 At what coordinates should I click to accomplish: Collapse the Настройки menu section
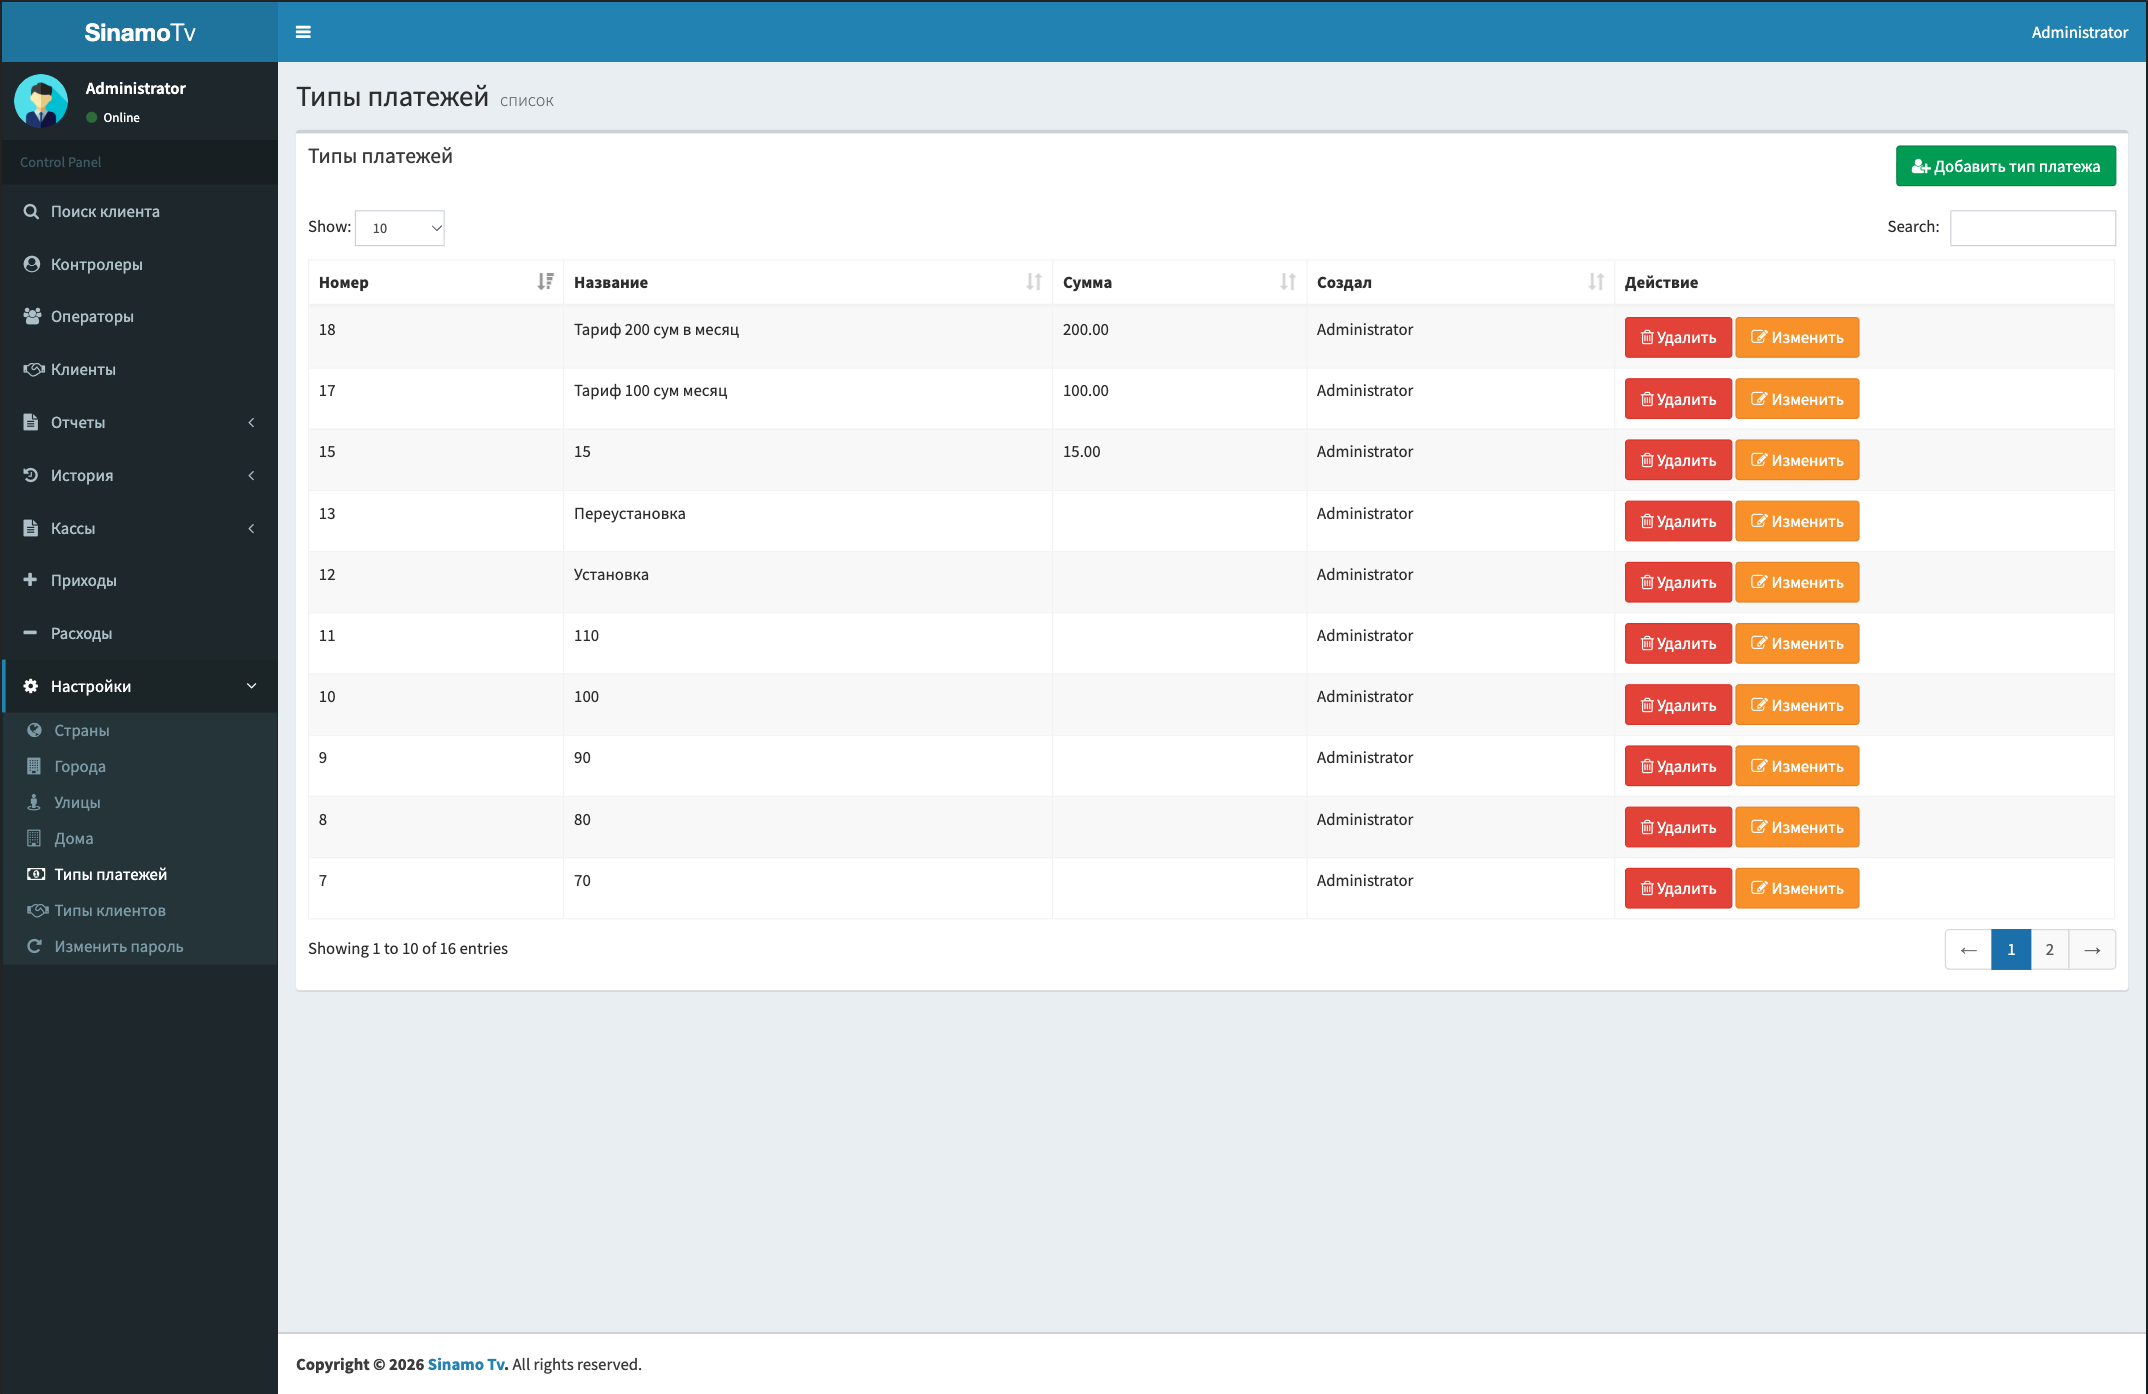(x=140, y=686)
